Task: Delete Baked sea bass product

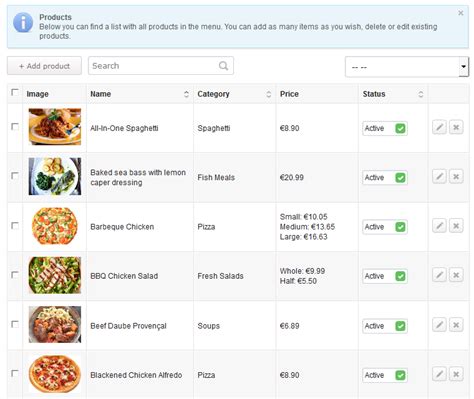Action: (x=456, y=176)
